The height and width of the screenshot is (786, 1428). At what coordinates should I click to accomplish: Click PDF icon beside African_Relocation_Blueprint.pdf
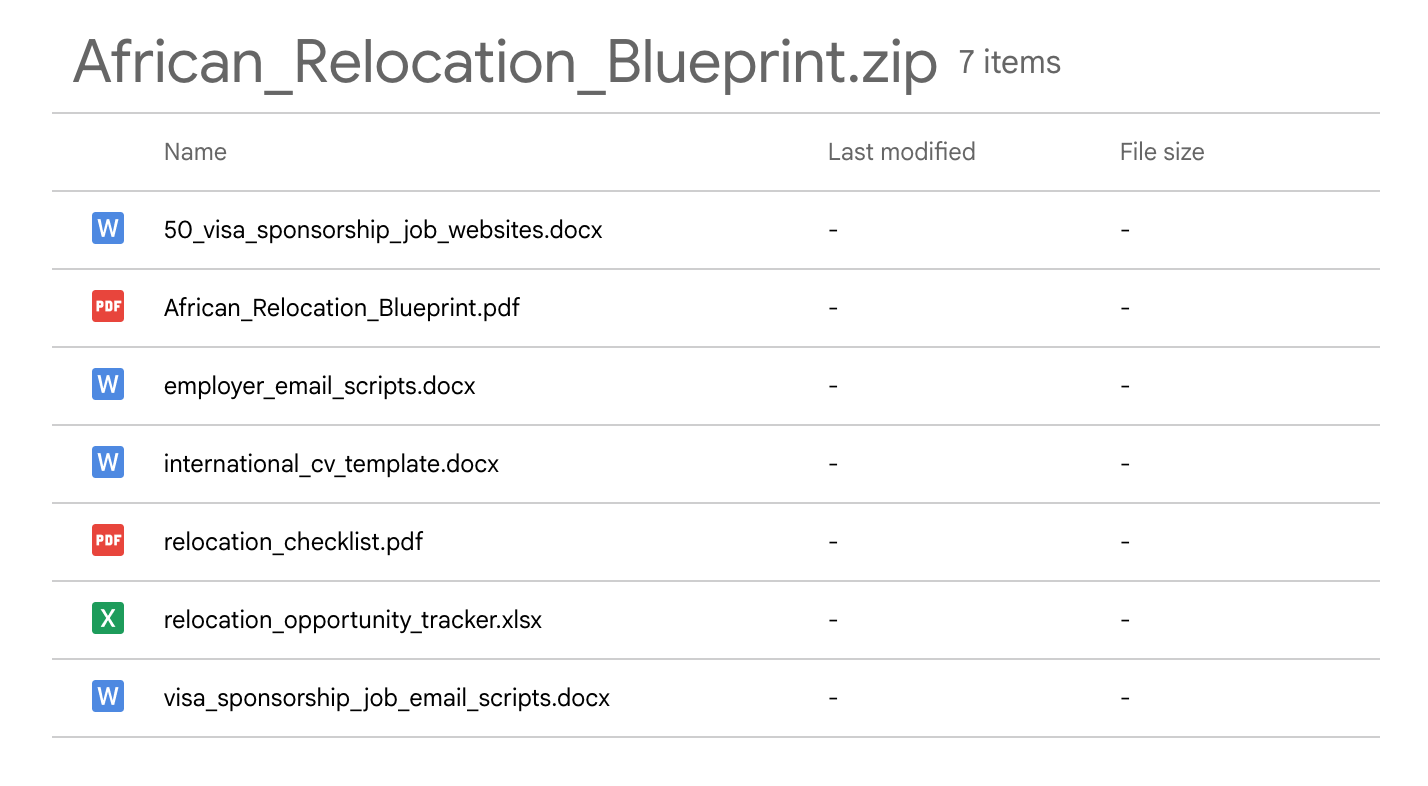pos(108,307)
